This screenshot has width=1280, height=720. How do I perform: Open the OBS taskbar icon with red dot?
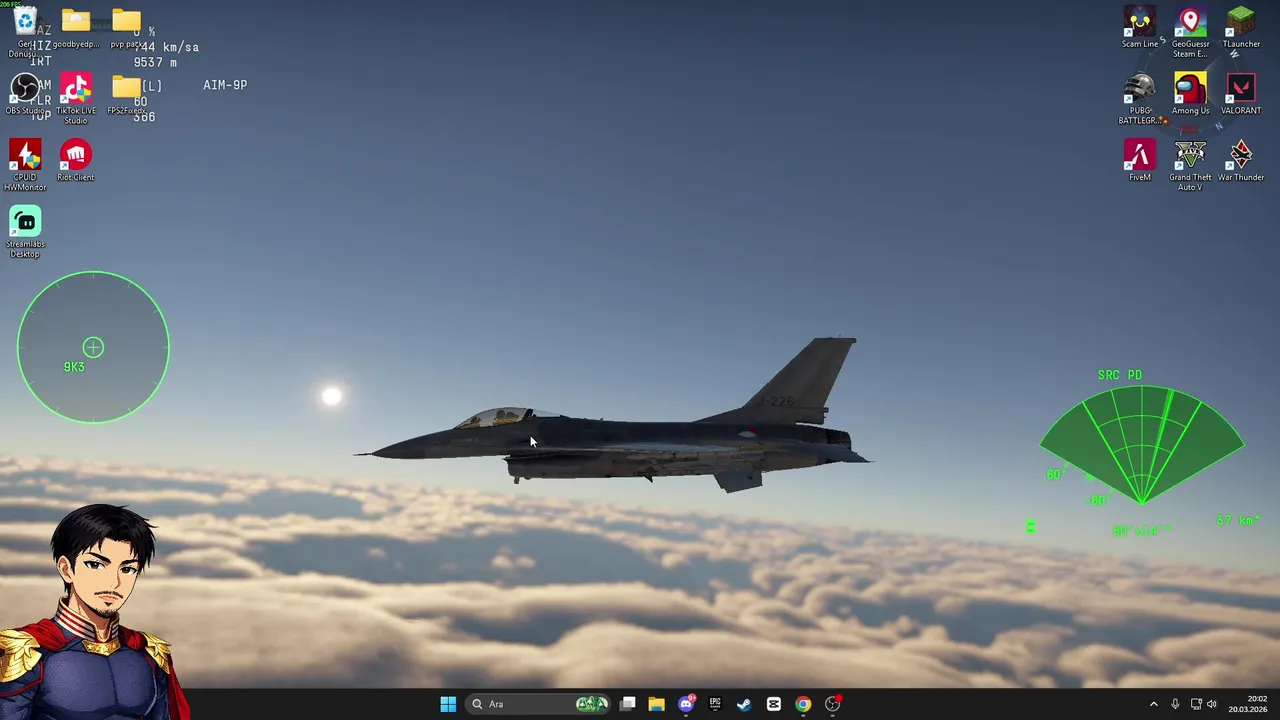point(832,704)
